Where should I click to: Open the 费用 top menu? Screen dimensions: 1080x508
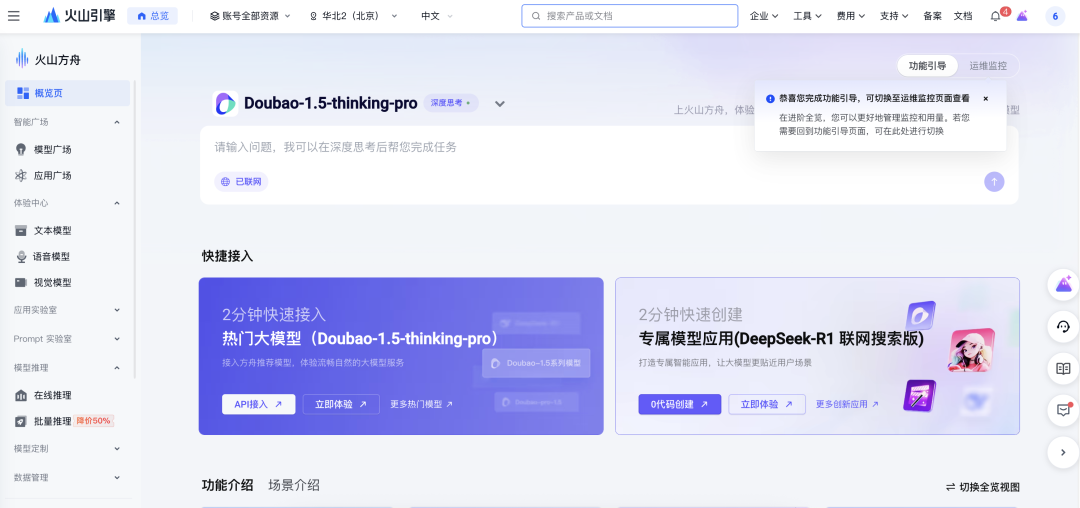851,16
